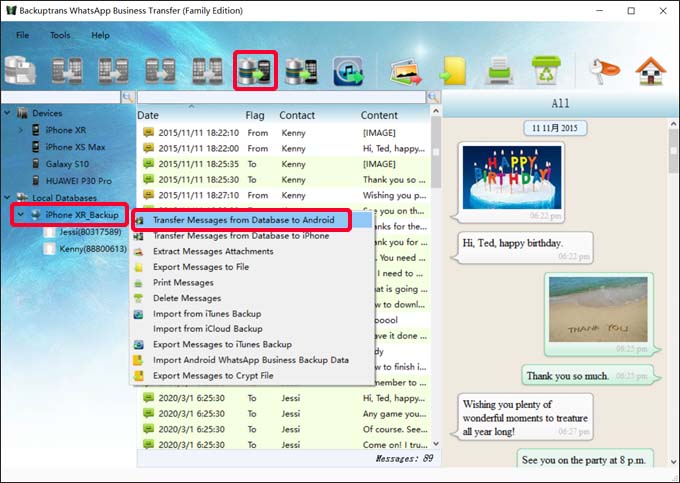The image size is (680, 483).
Task: Open the Tools menu
Action: coord(60,35)
